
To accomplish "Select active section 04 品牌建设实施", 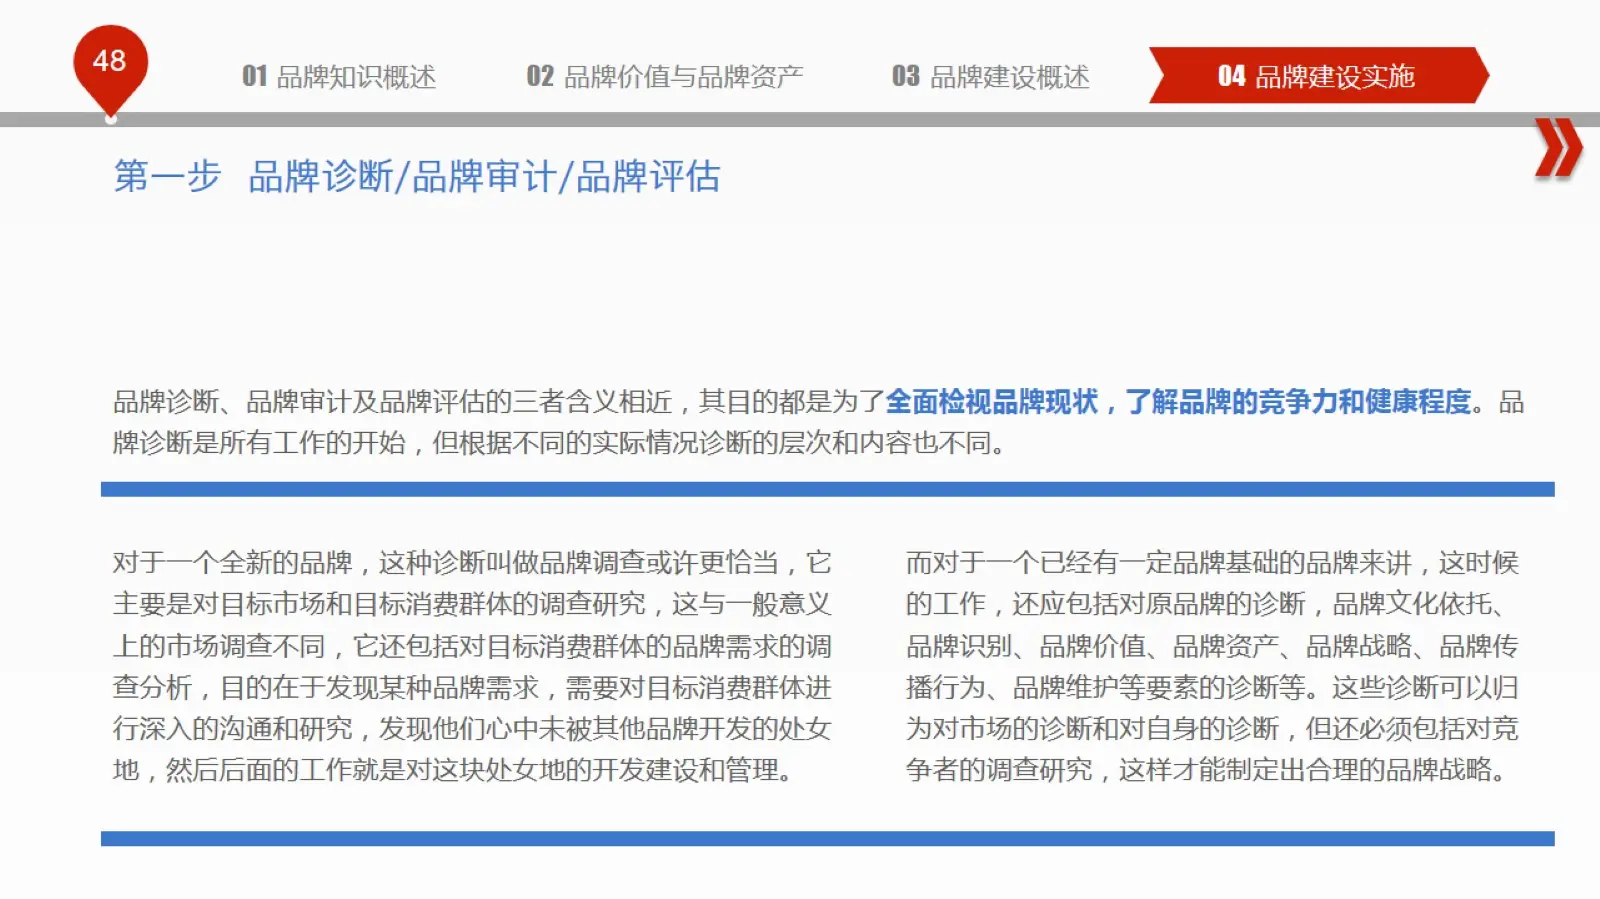I will [1318, 75].
